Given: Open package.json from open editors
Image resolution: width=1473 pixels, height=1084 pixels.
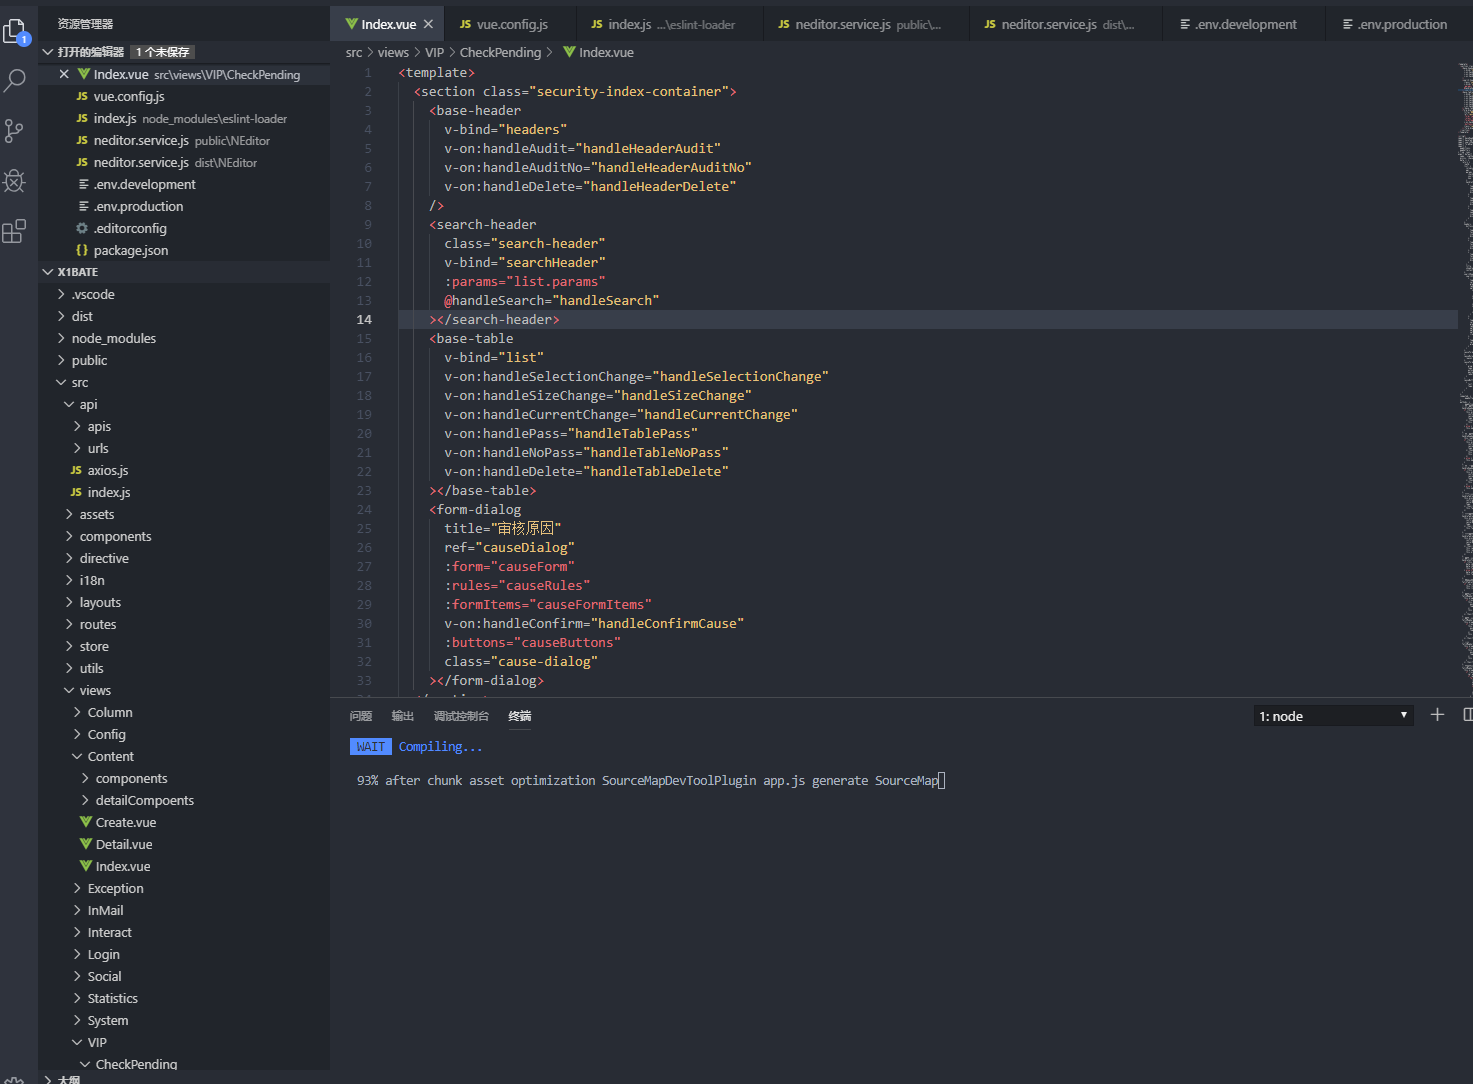Looking at the screenshot, I should click(x=130, y=250).
